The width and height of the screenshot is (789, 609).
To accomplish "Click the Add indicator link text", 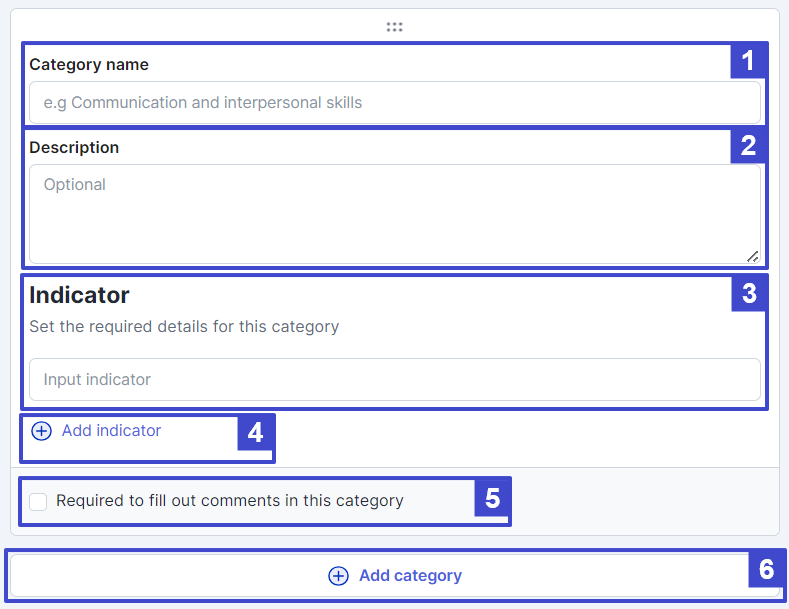I will coord(111,431).
